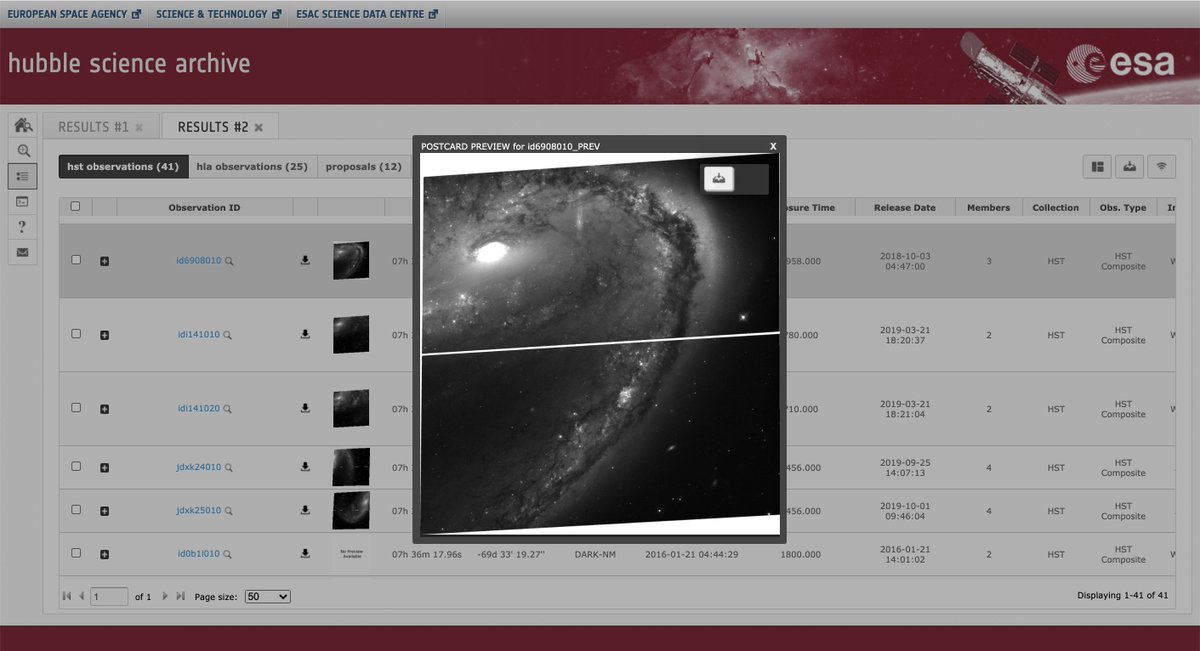The image size is (1200, 651).
Task: Open the command-line panel sidebar icon
Action: 22,202
